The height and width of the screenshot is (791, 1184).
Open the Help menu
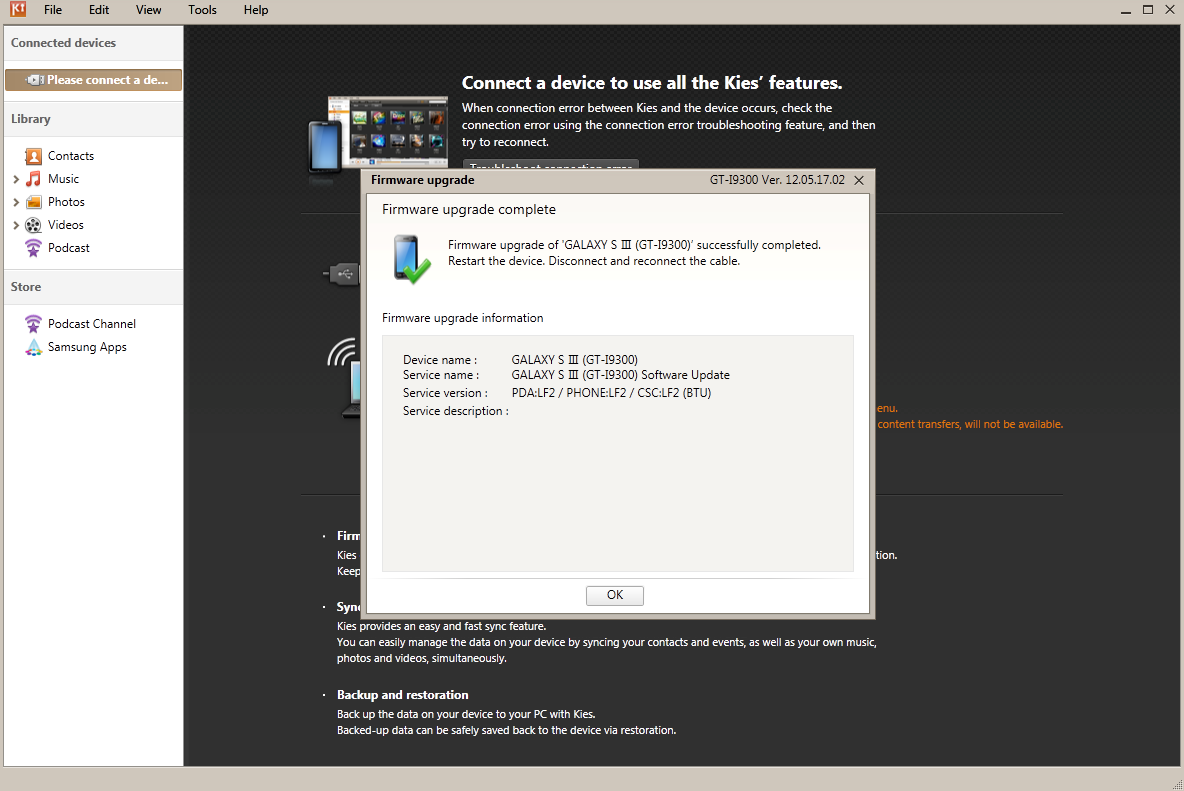(x=256, y=10)
